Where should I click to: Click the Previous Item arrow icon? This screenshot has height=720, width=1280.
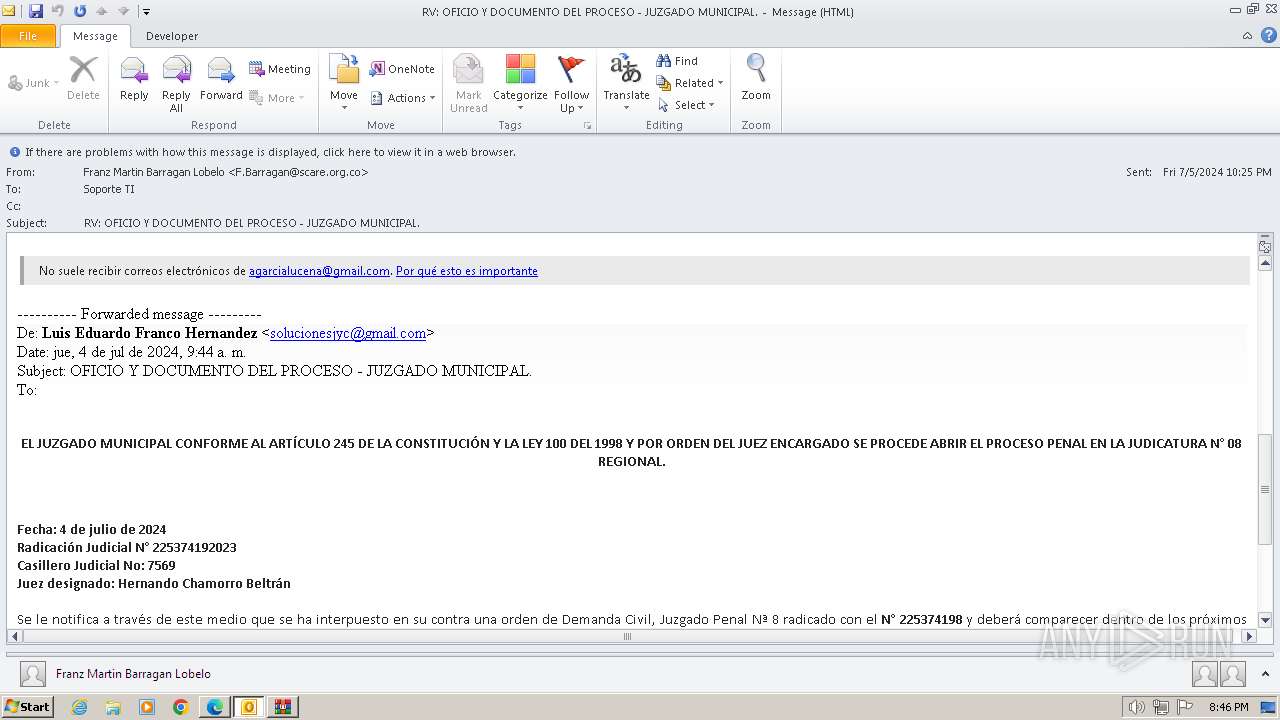point(102,11)
